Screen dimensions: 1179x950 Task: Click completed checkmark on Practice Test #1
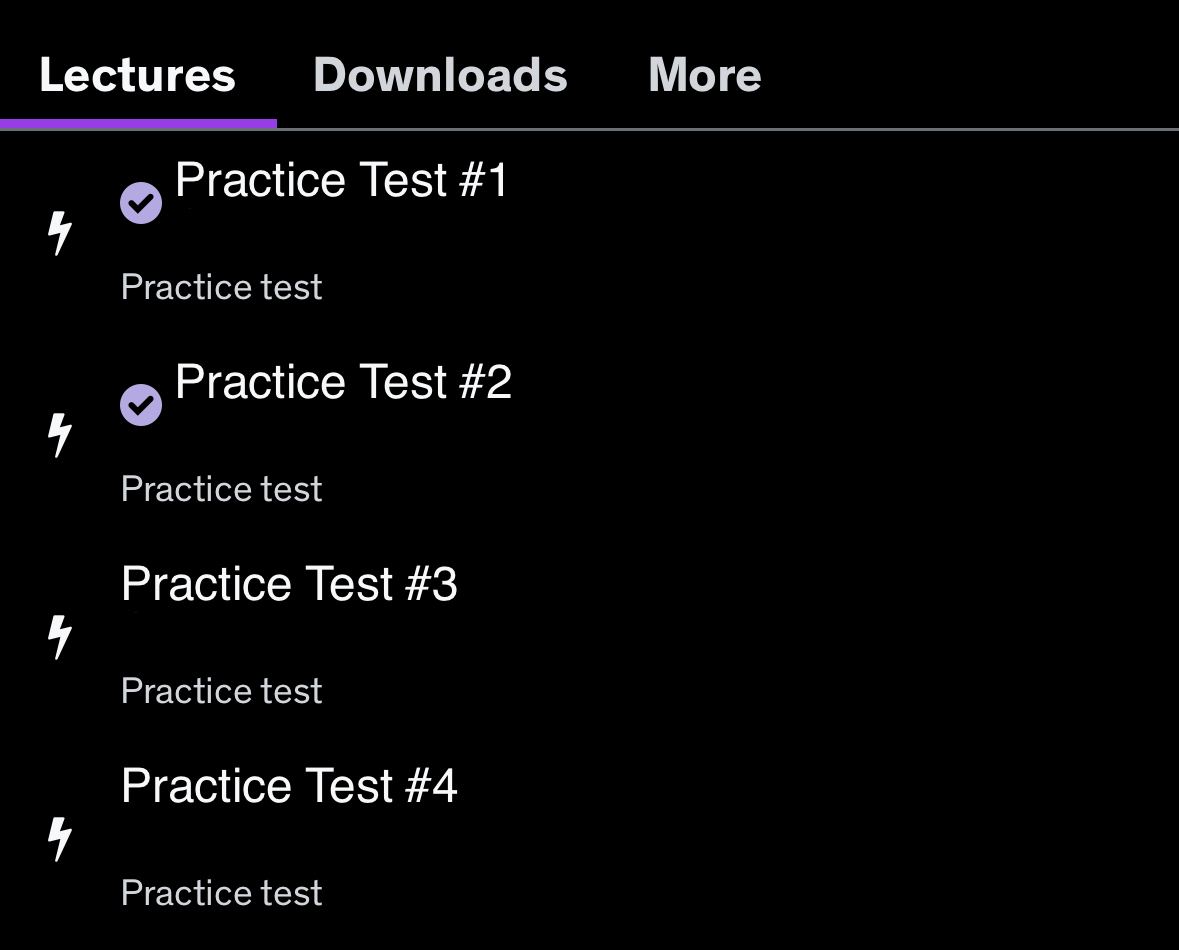[x=141, y=203]
